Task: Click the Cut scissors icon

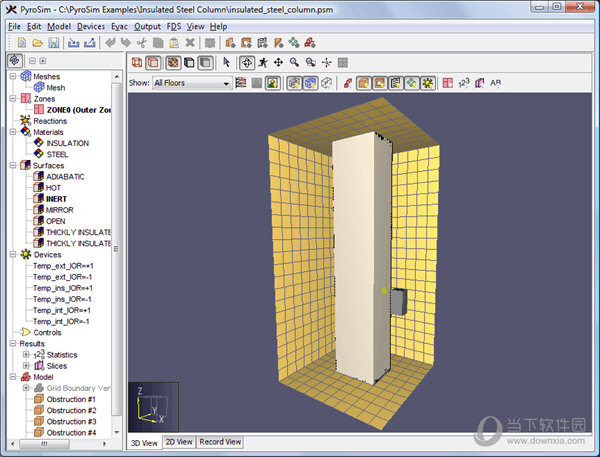Action: tap(142, 42)
